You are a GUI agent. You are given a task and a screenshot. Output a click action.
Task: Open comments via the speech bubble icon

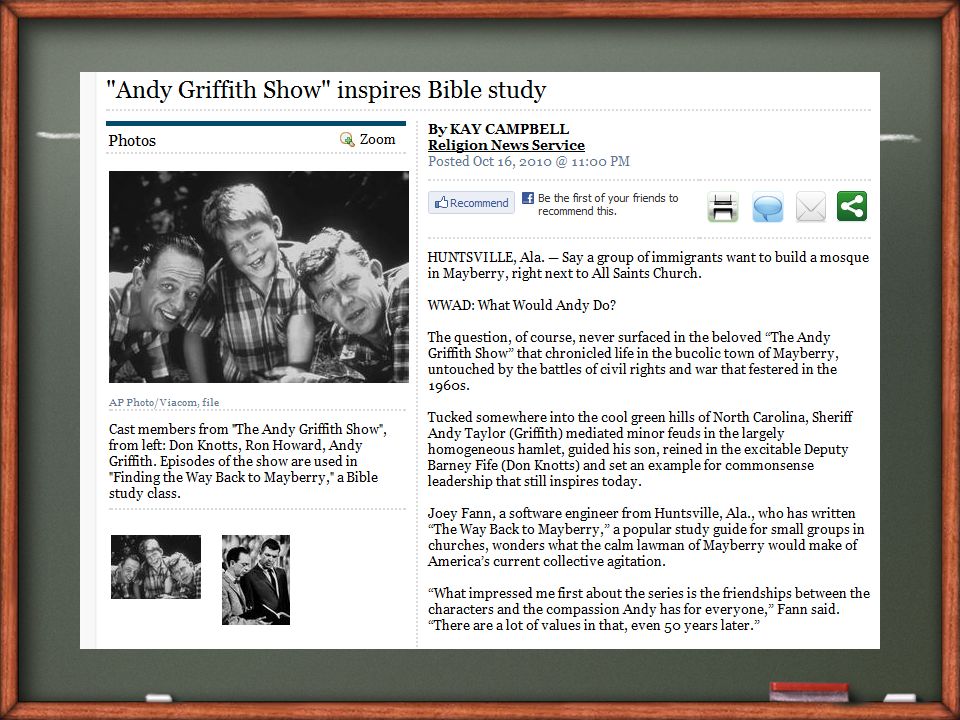click(767, 207)
